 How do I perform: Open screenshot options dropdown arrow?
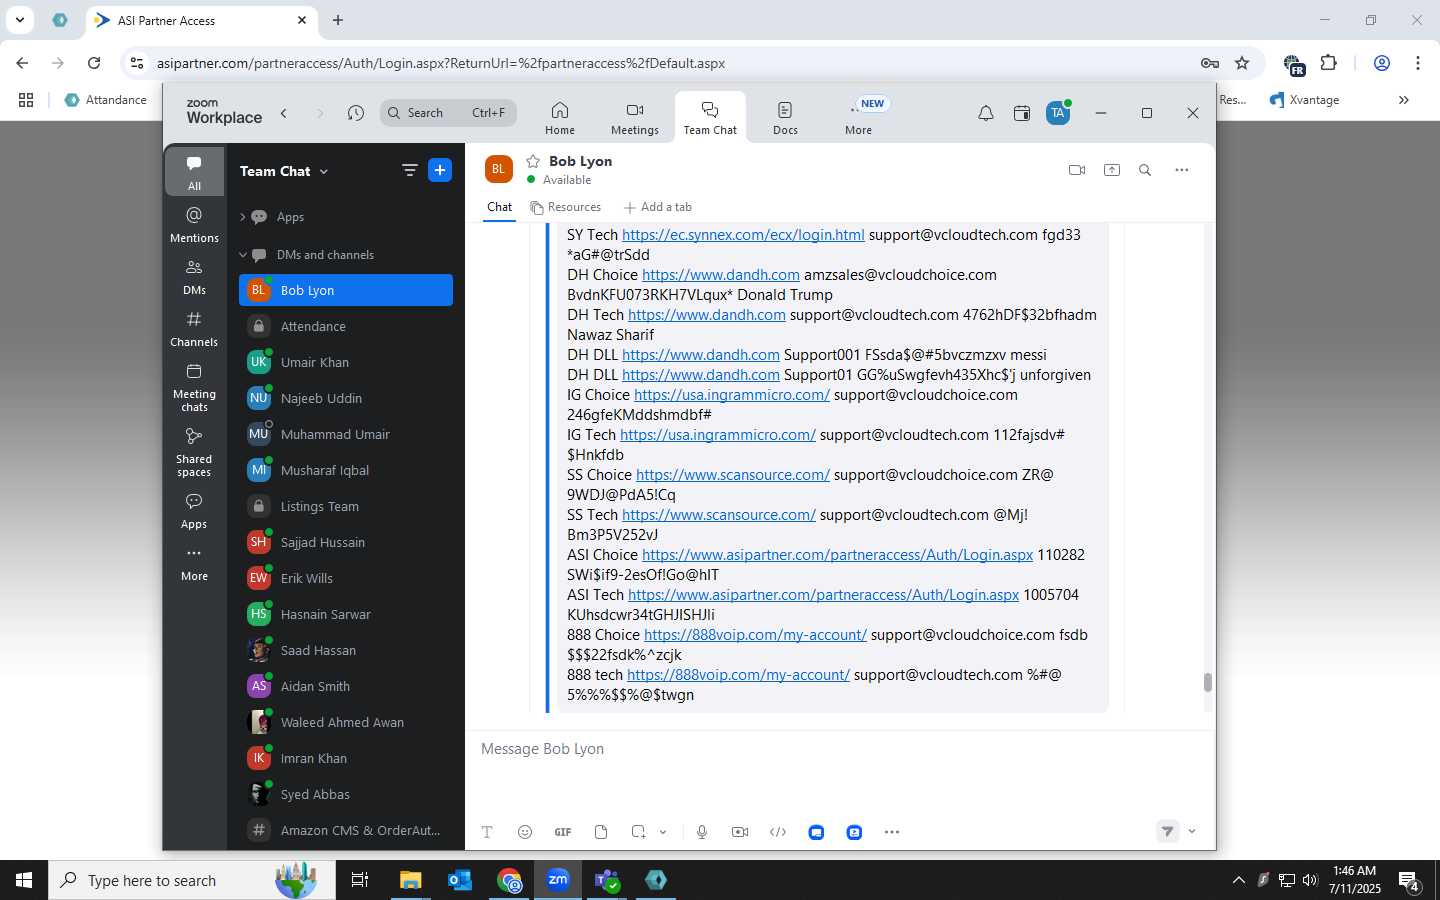click(663, 832)
